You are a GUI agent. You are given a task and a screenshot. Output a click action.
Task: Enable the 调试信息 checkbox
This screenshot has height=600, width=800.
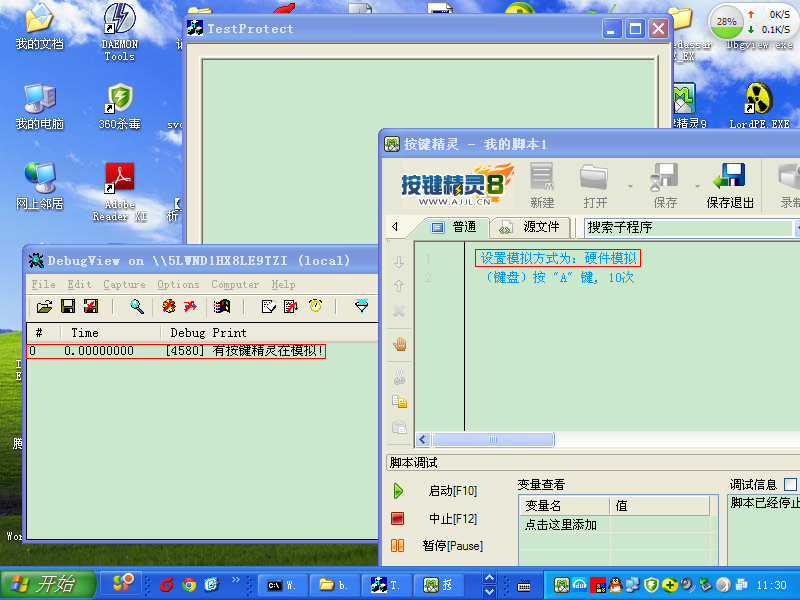click(x=790, y=484)
